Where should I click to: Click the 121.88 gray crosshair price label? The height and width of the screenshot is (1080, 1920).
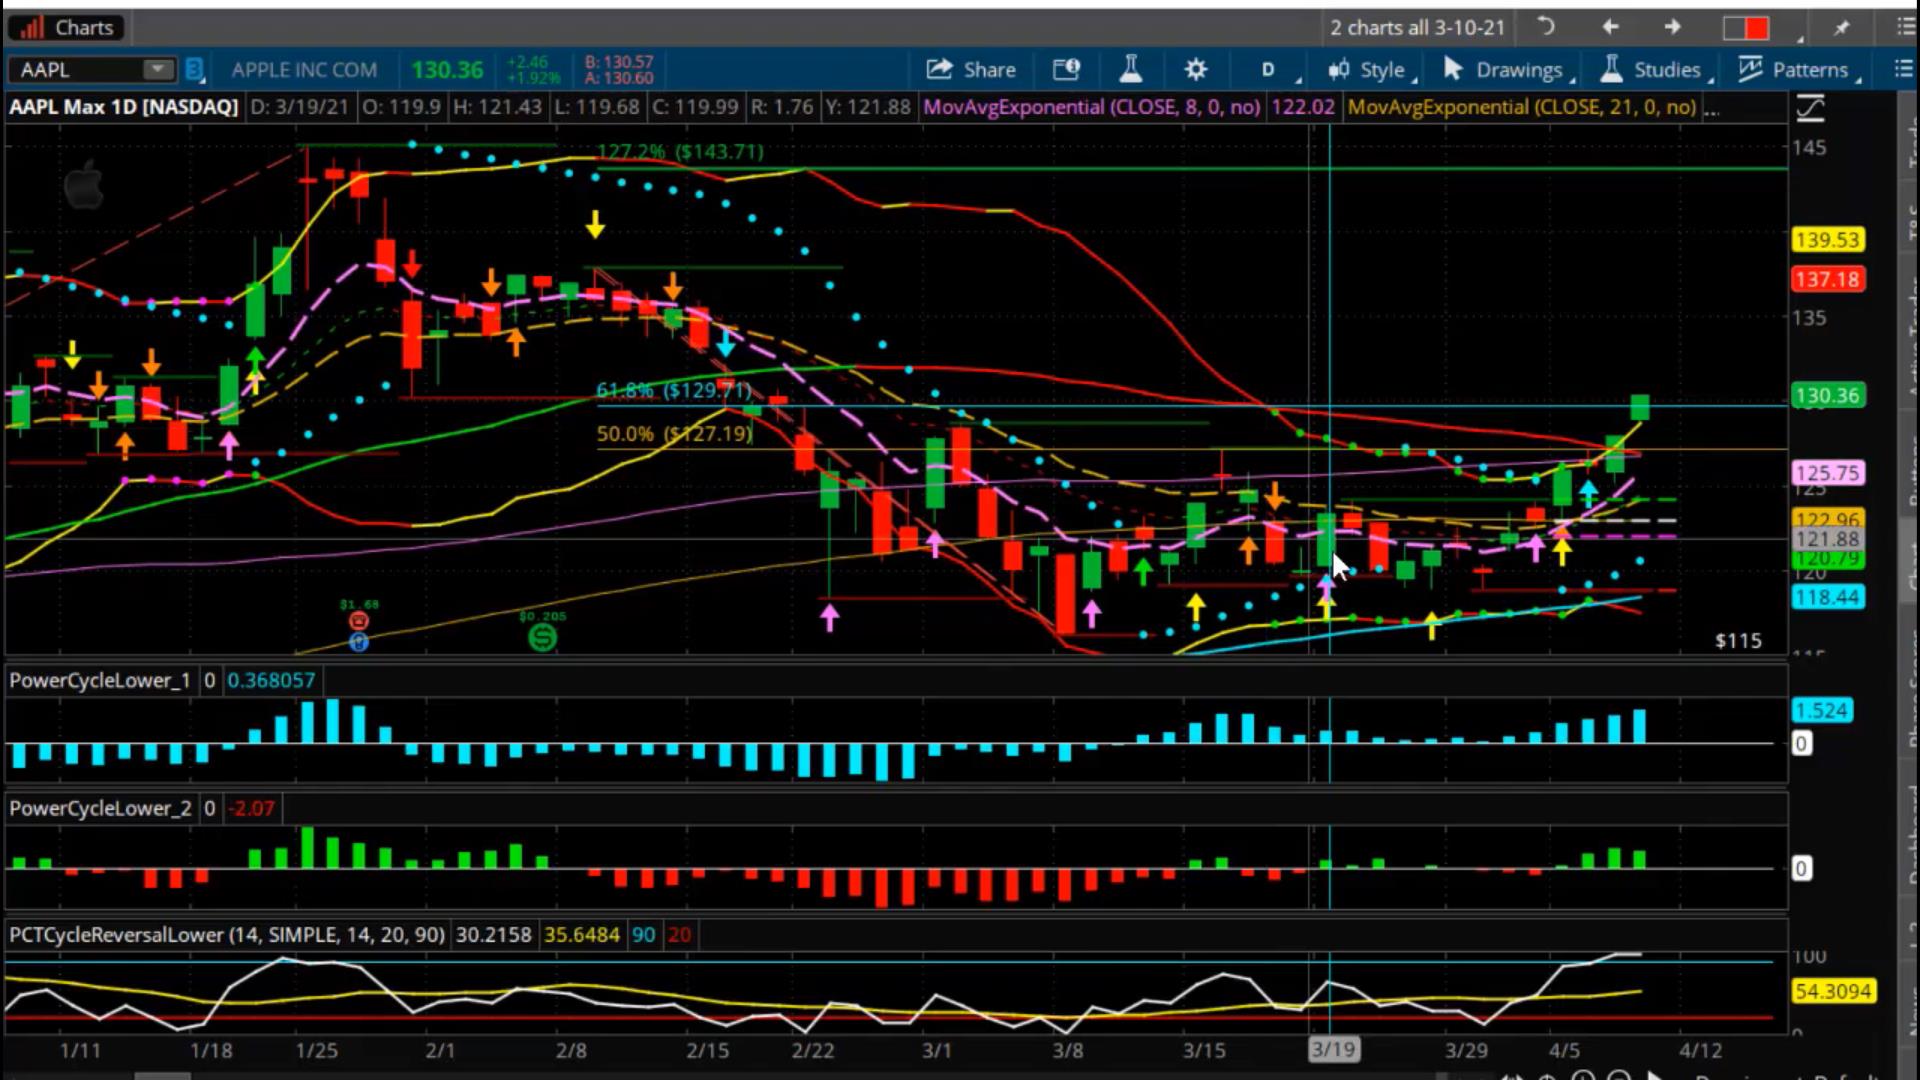click(1828, 539)
